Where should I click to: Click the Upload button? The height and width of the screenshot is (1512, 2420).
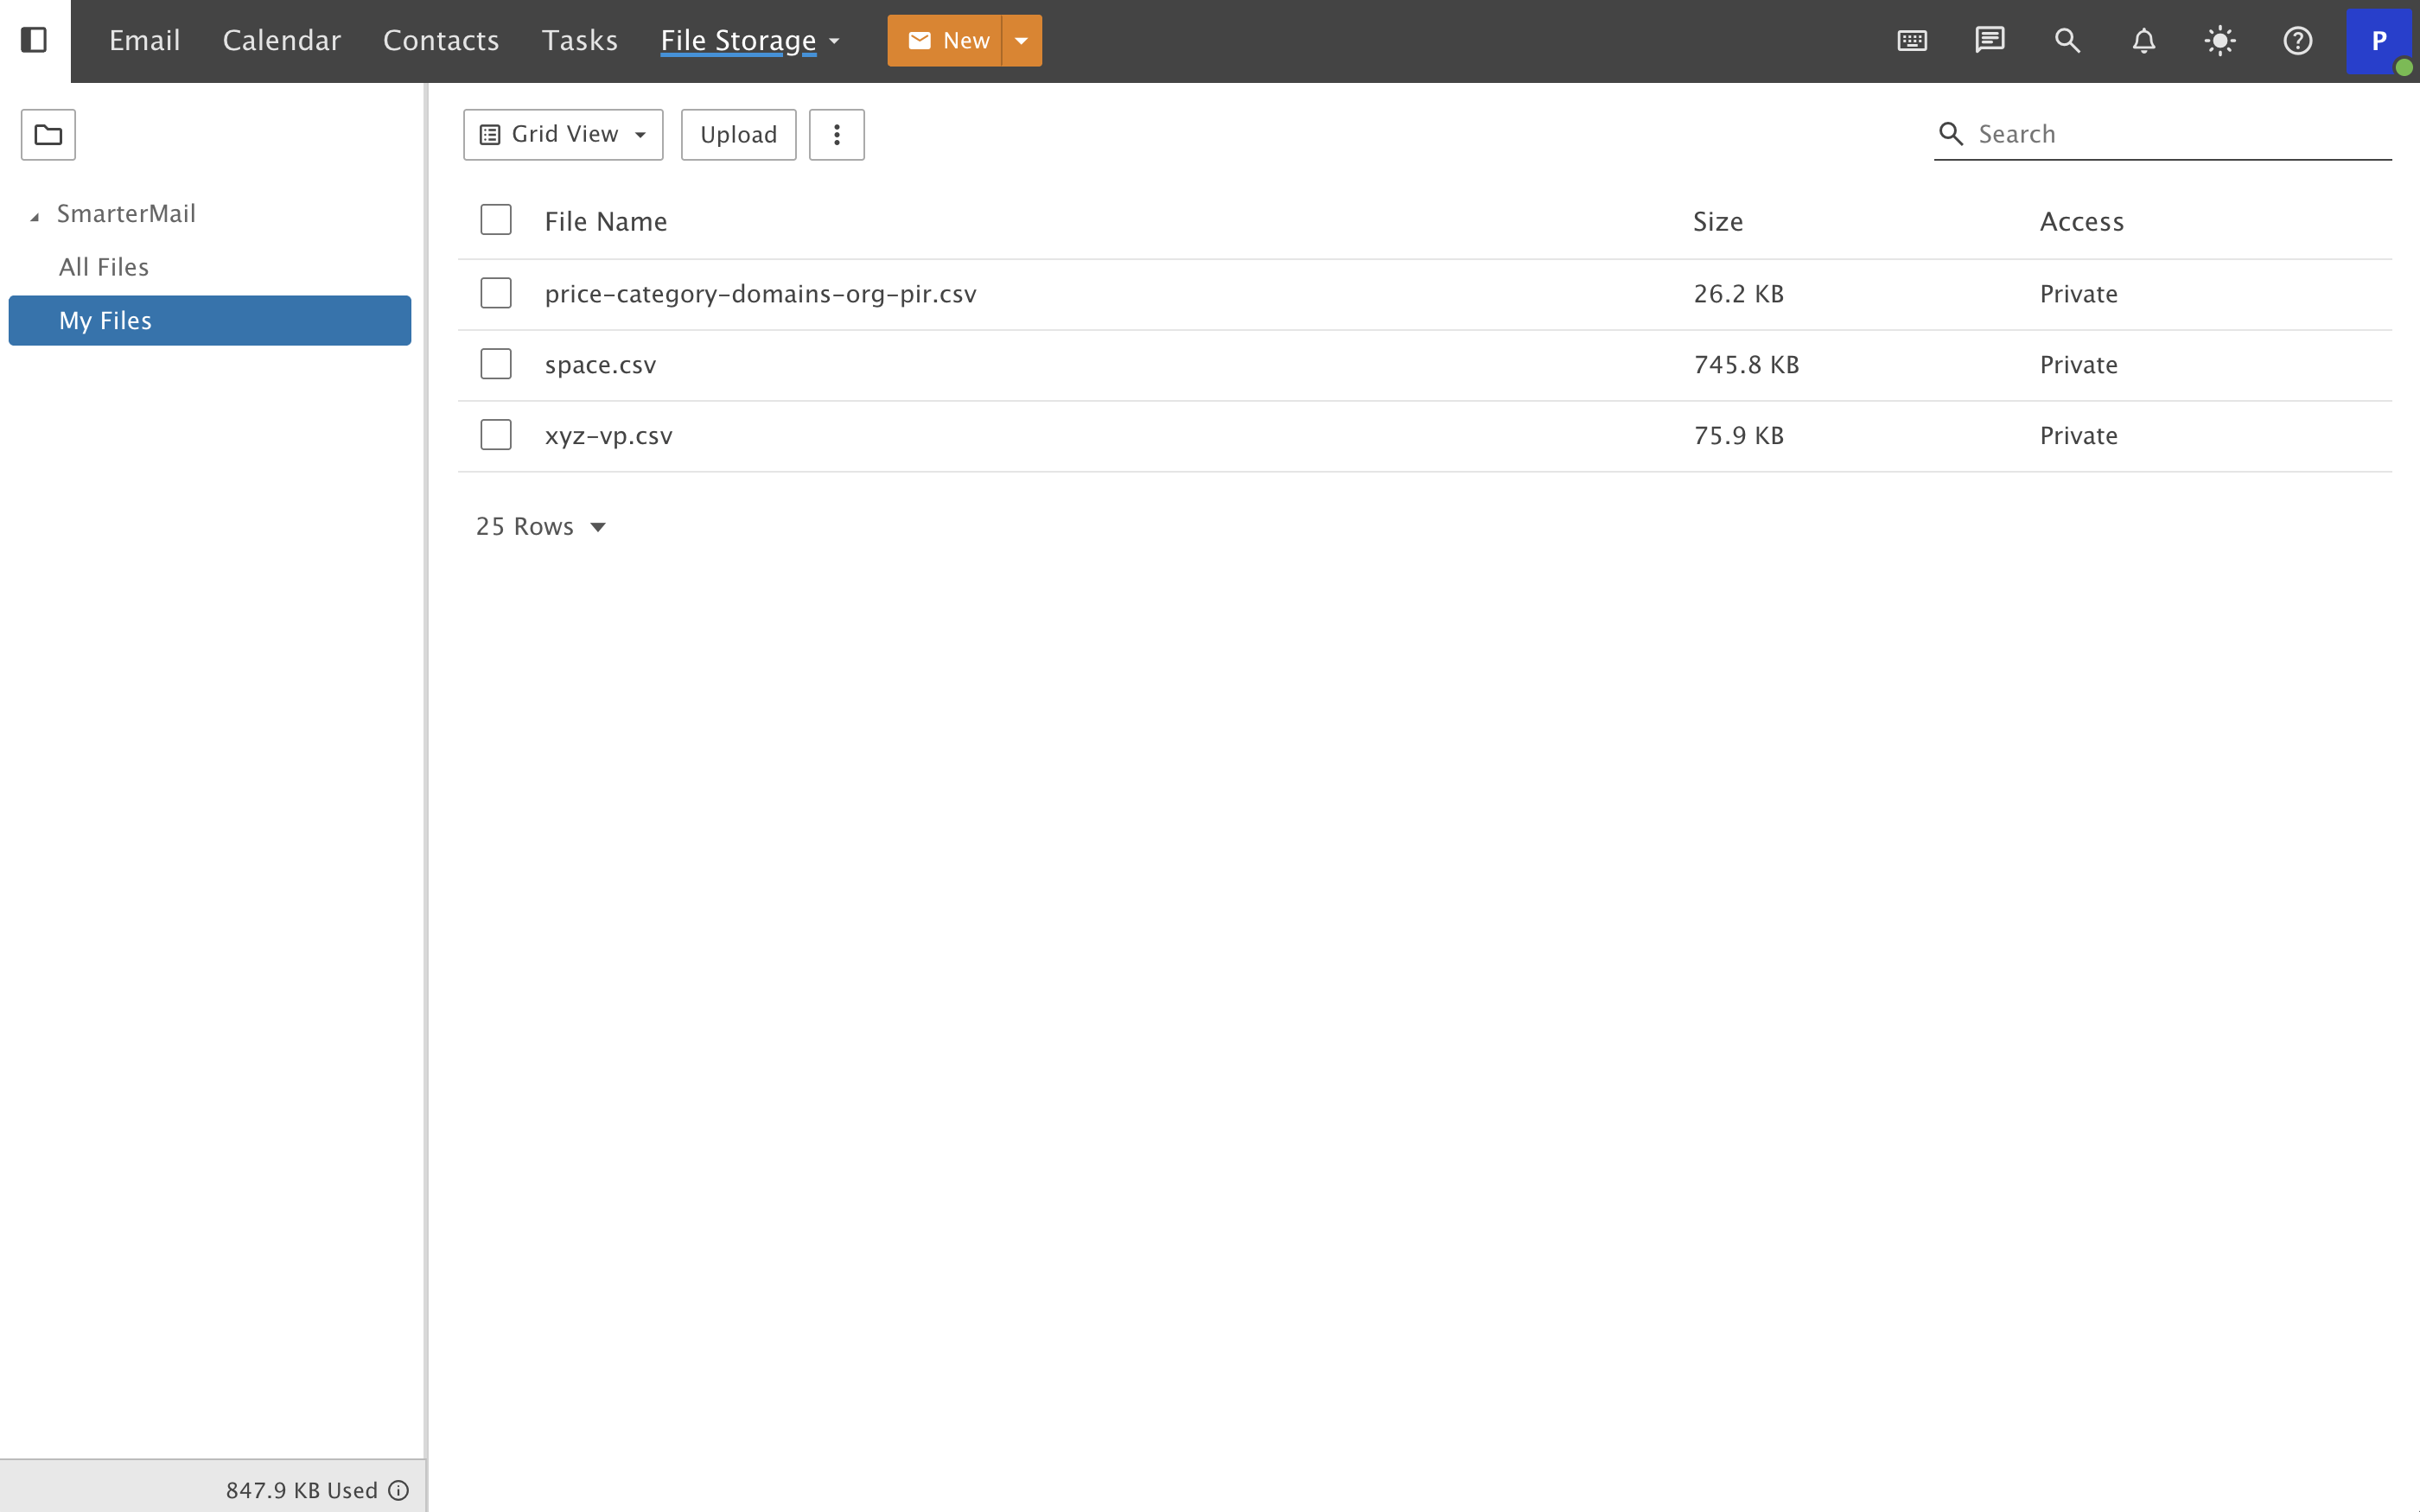click(x=738, y=133)
